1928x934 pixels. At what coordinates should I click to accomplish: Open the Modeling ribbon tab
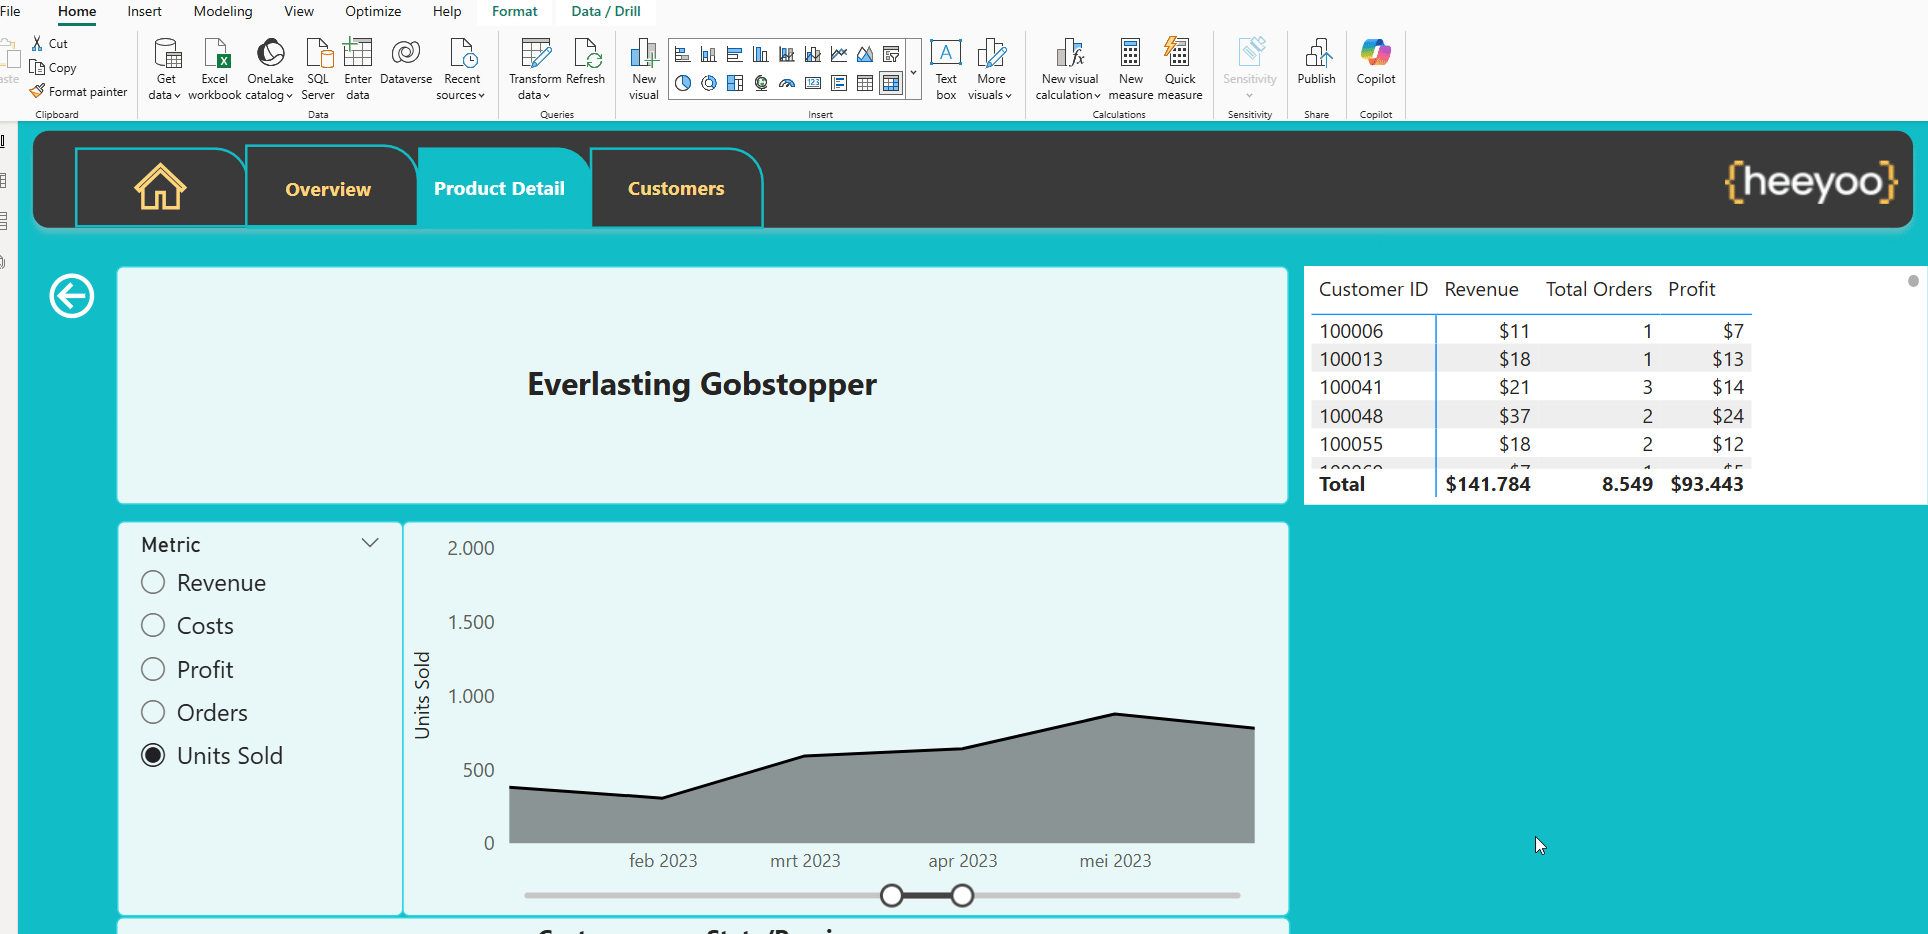(x=223, y=11)
